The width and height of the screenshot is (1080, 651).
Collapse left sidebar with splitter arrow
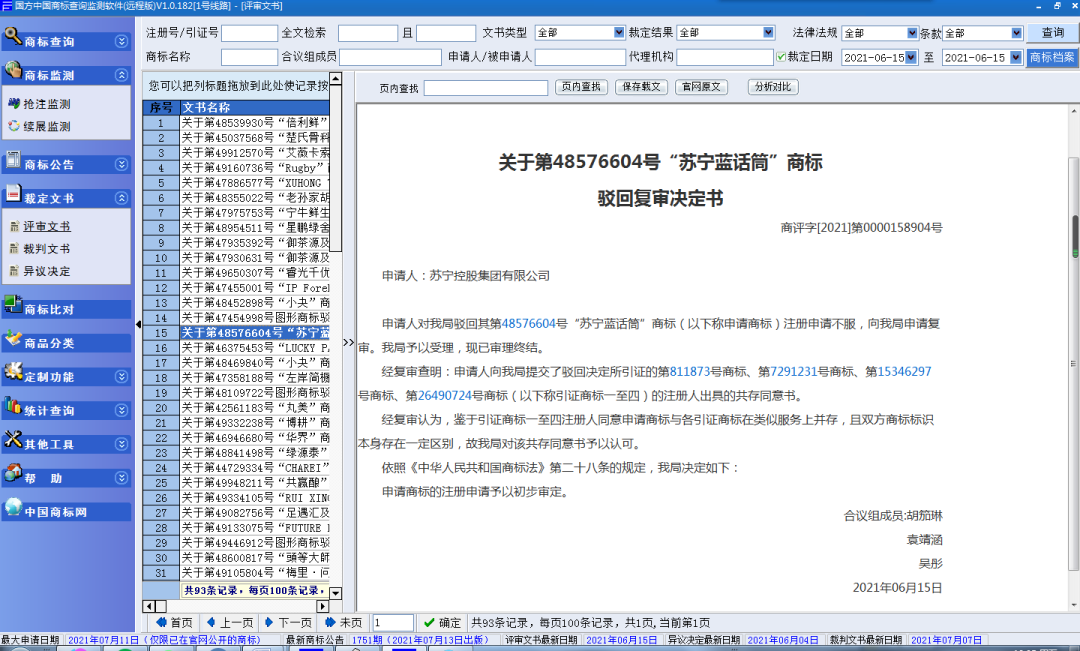(x=138, y=323)
